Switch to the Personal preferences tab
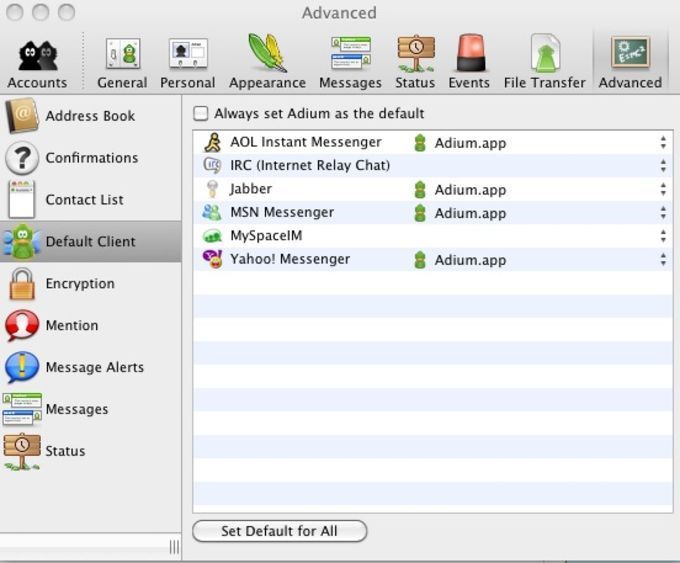Screen dimensions: 680x563 (x=187, y=62)
